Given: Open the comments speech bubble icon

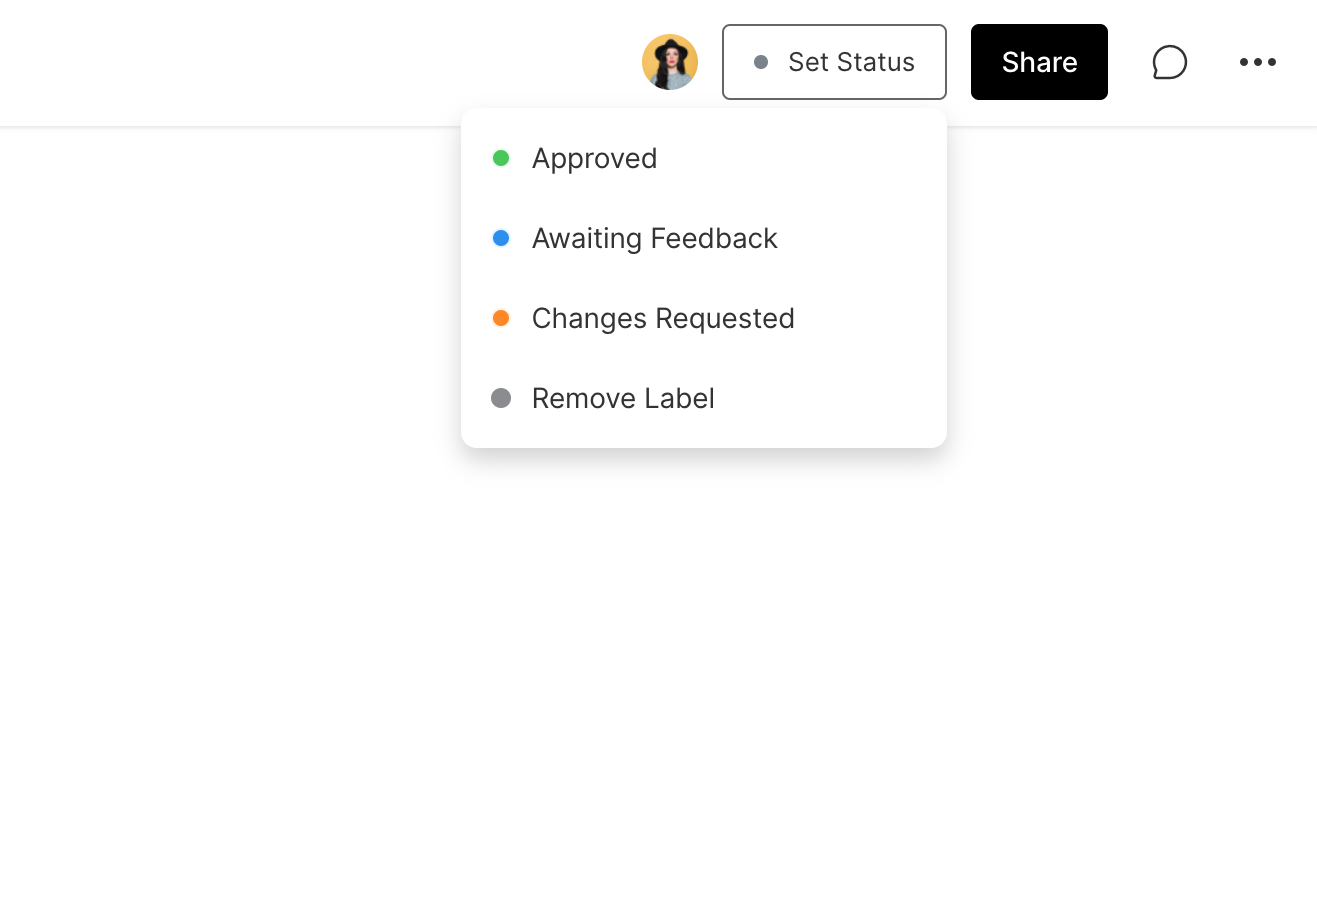Looking at the screenshot, I should tap(1169, 62).
